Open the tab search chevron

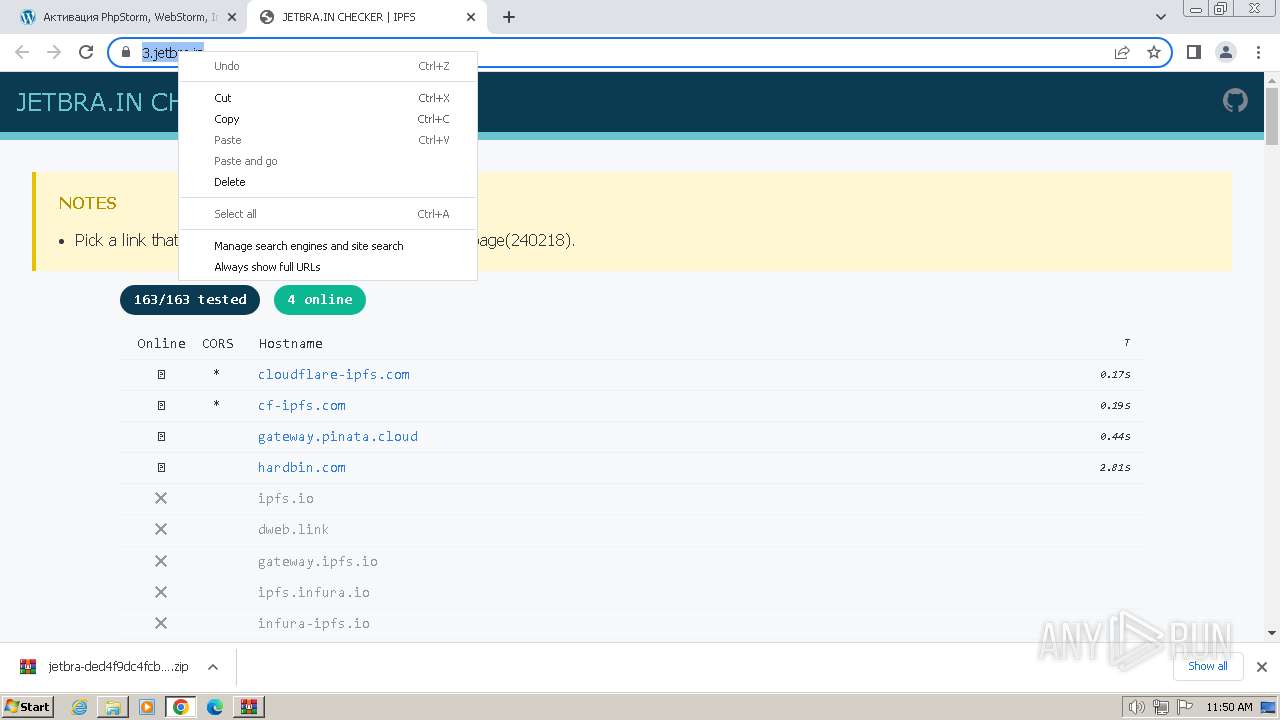coord(1160,17)
